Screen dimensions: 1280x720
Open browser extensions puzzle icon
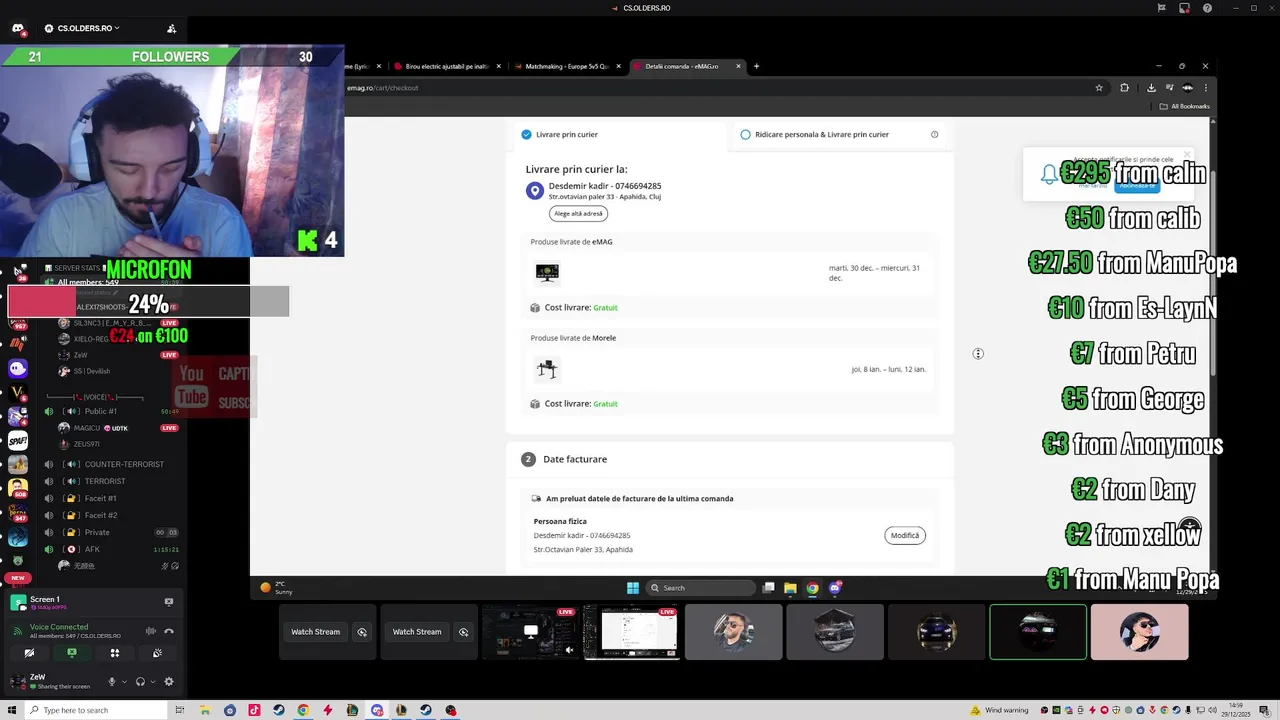pyautogui.click(x=1124, y=88)
